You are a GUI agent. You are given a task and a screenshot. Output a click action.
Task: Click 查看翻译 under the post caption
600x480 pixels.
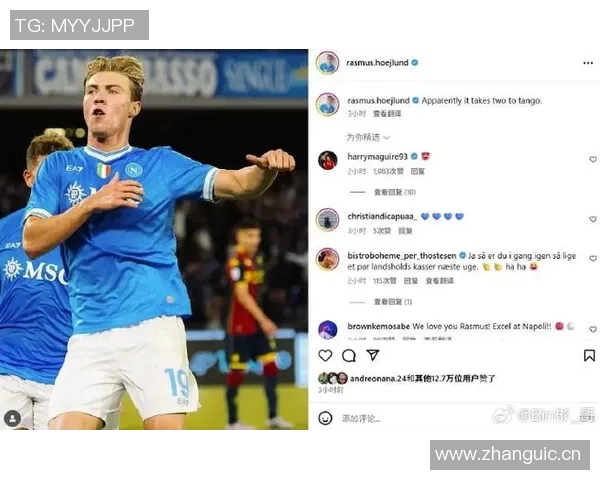coord(387,114)
